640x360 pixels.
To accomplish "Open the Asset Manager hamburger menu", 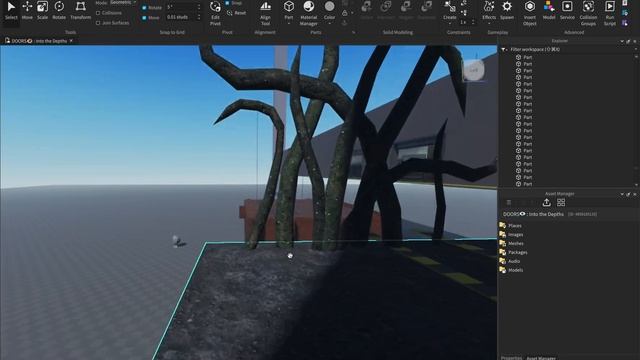I will (509, 202).
